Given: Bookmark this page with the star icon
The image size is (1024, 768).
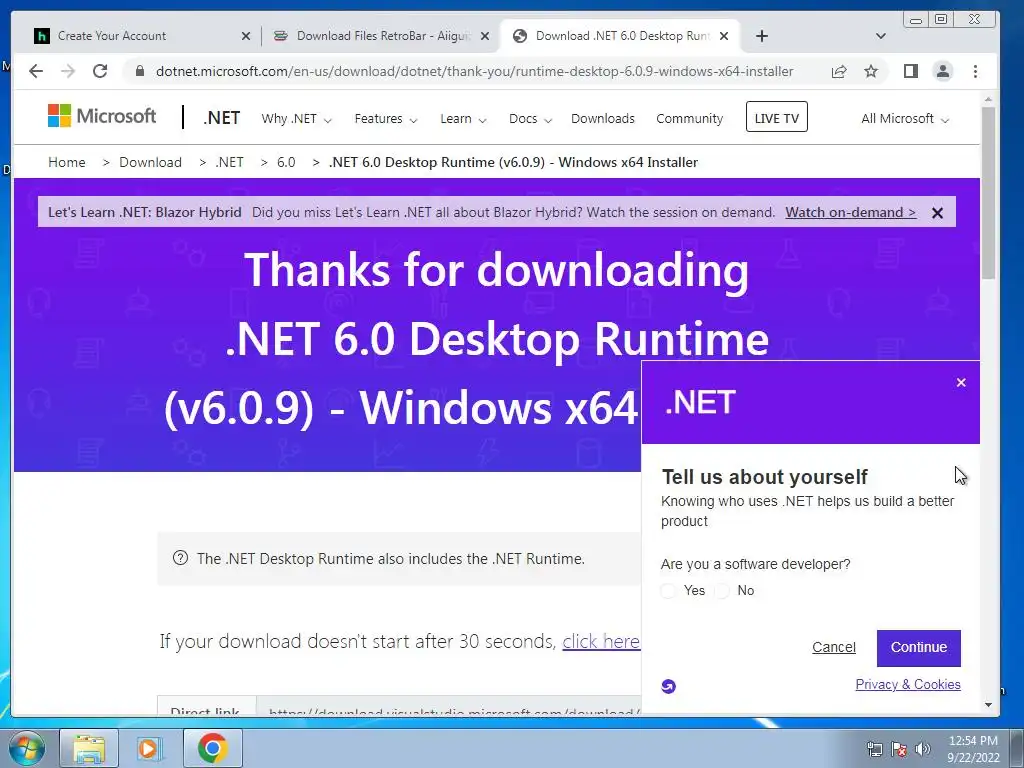Looking at the screenshot, I should pos(871,71).
